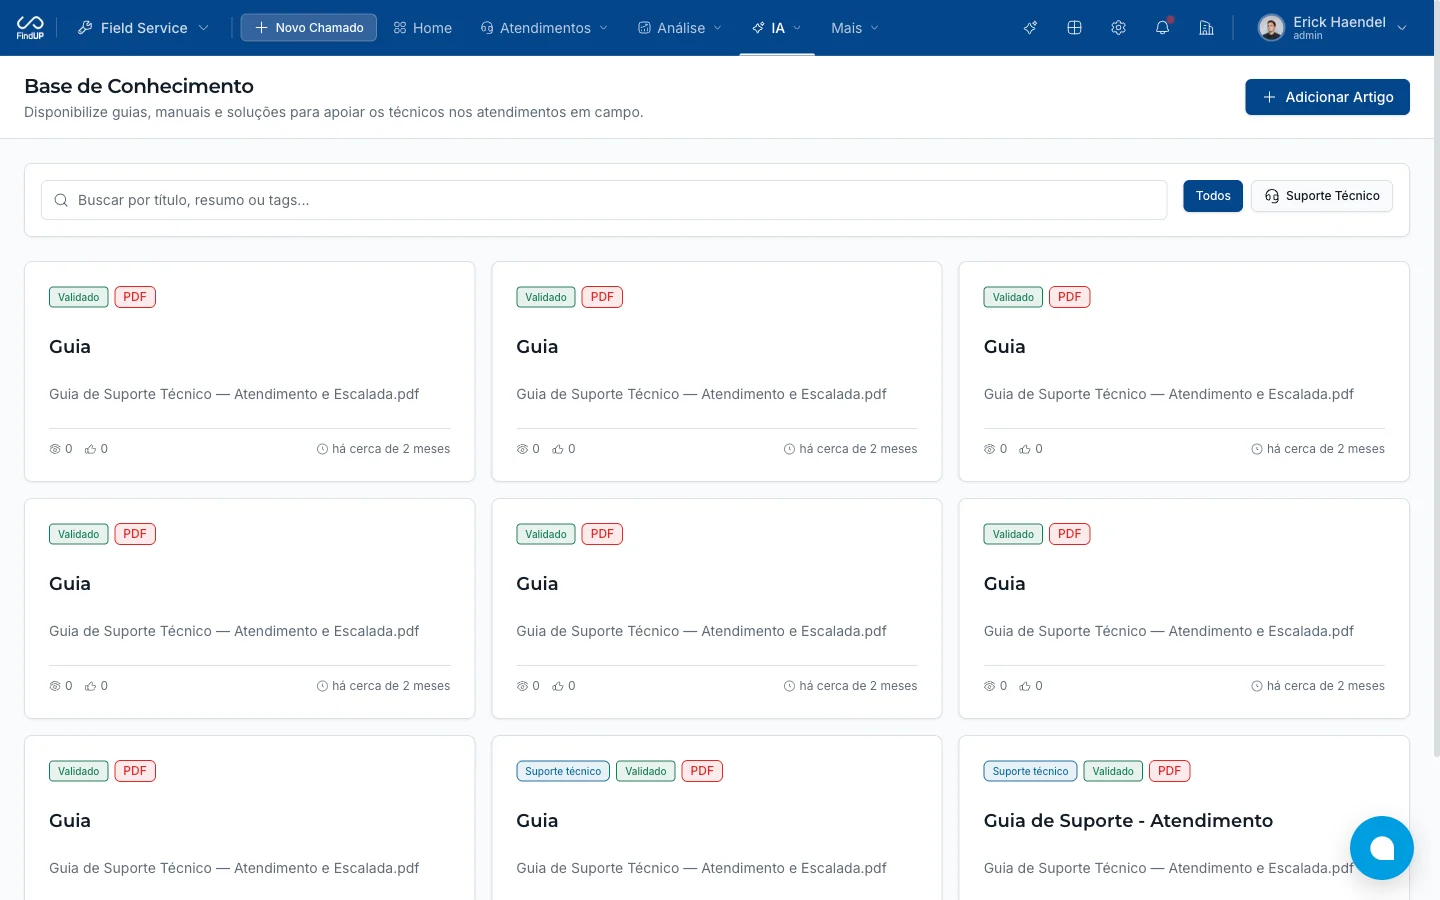Click Suporte técnico tag on 'Guia de Suporte - Atendimento' card
The width and height of the screenshot is (1440, 900).
click(1030, 771)
